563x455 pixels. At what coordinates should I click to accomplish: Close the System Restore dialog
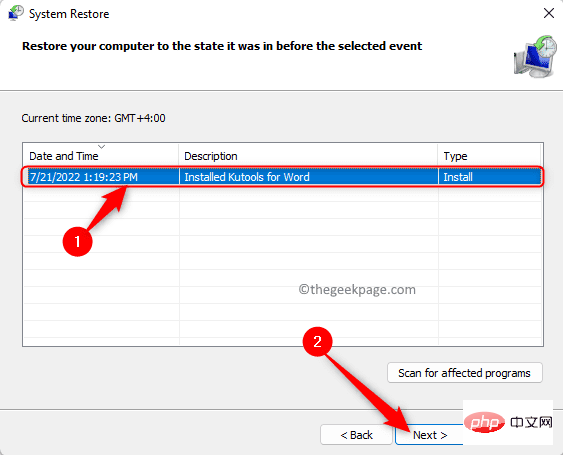click(x=549, y=13)
